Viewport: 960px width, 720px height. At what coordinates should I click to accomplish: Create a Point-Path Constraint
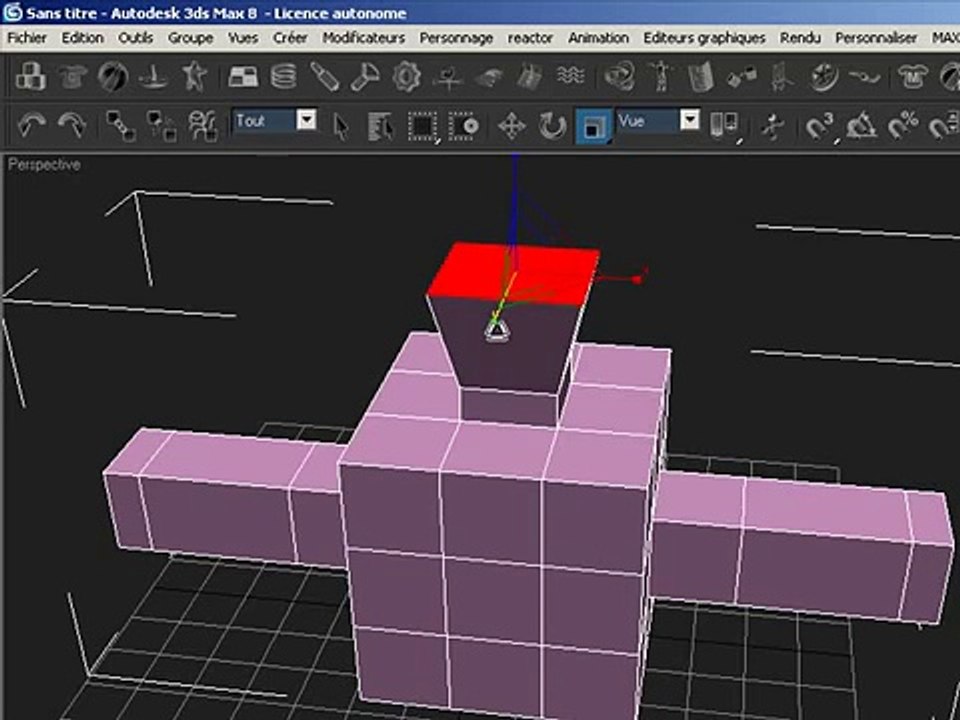[864, 77]
